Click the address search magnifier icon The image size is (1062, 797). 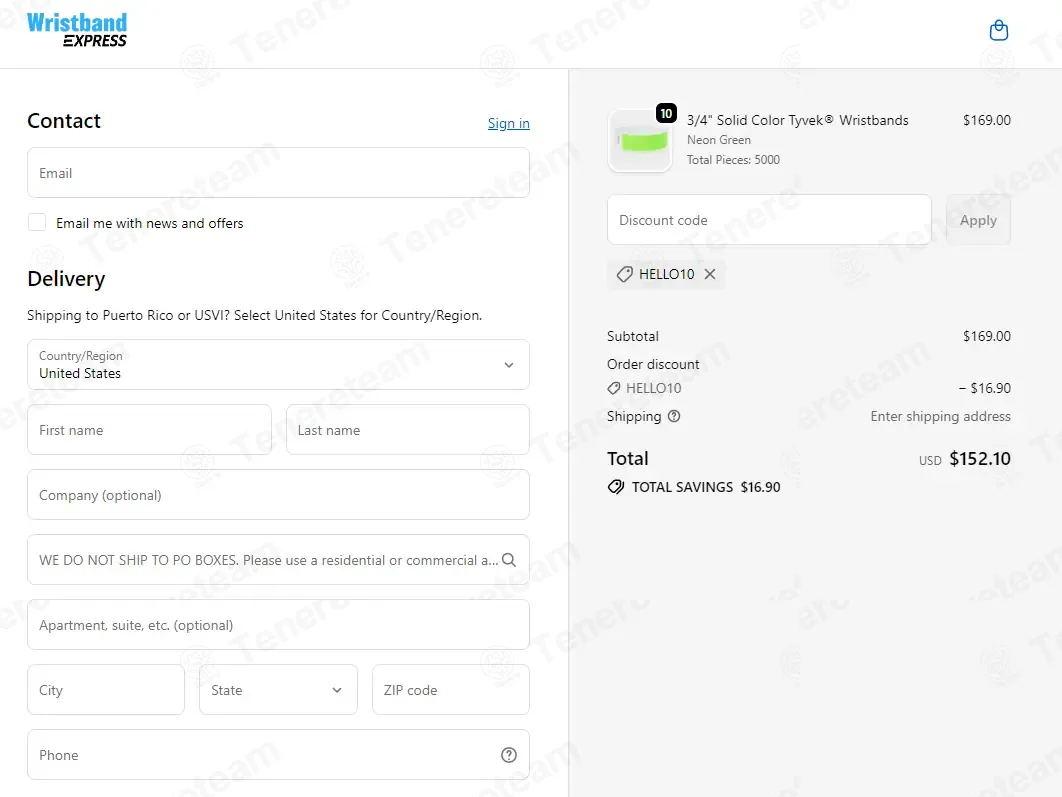(509, 560)
